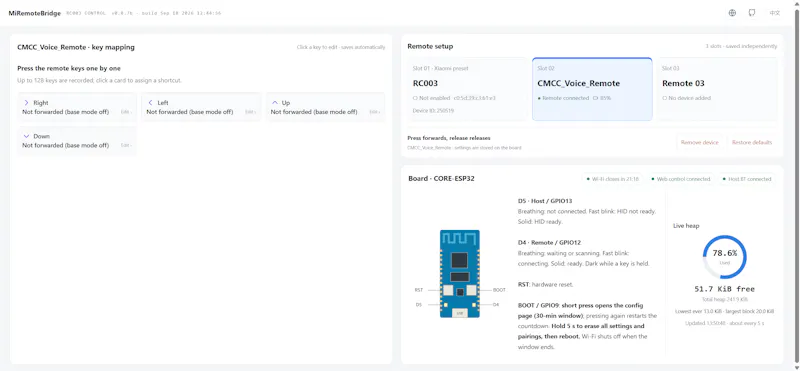Open Edit on the Down key card

pyautogui.click(x=126, y=145)
